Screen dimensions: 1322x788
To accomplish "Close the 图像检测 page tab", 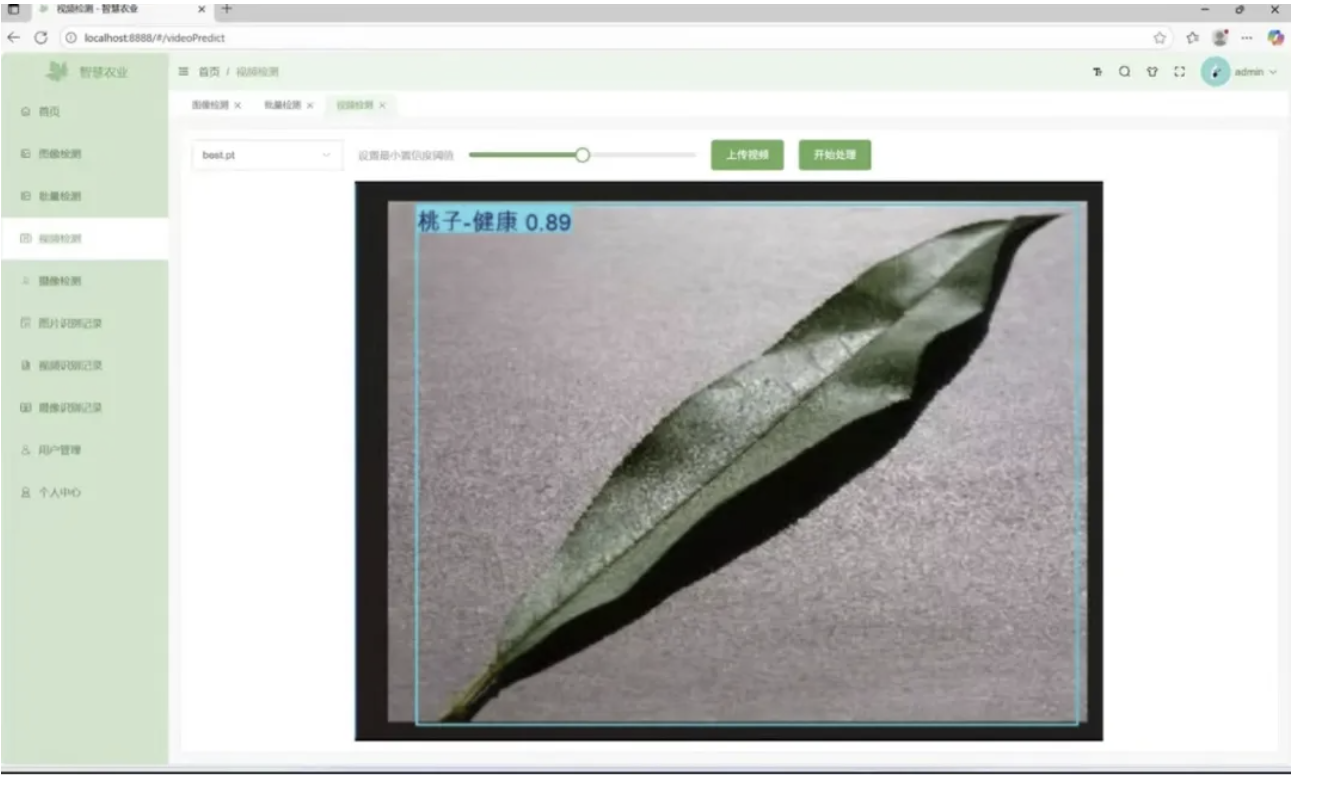I will pyautogui.click(x=237, y=105).
